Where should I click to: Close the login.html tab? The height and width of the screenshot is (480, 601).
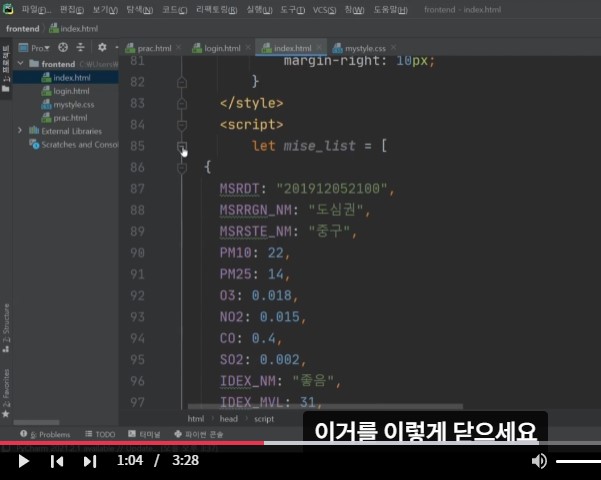click(x=248, y=48)
